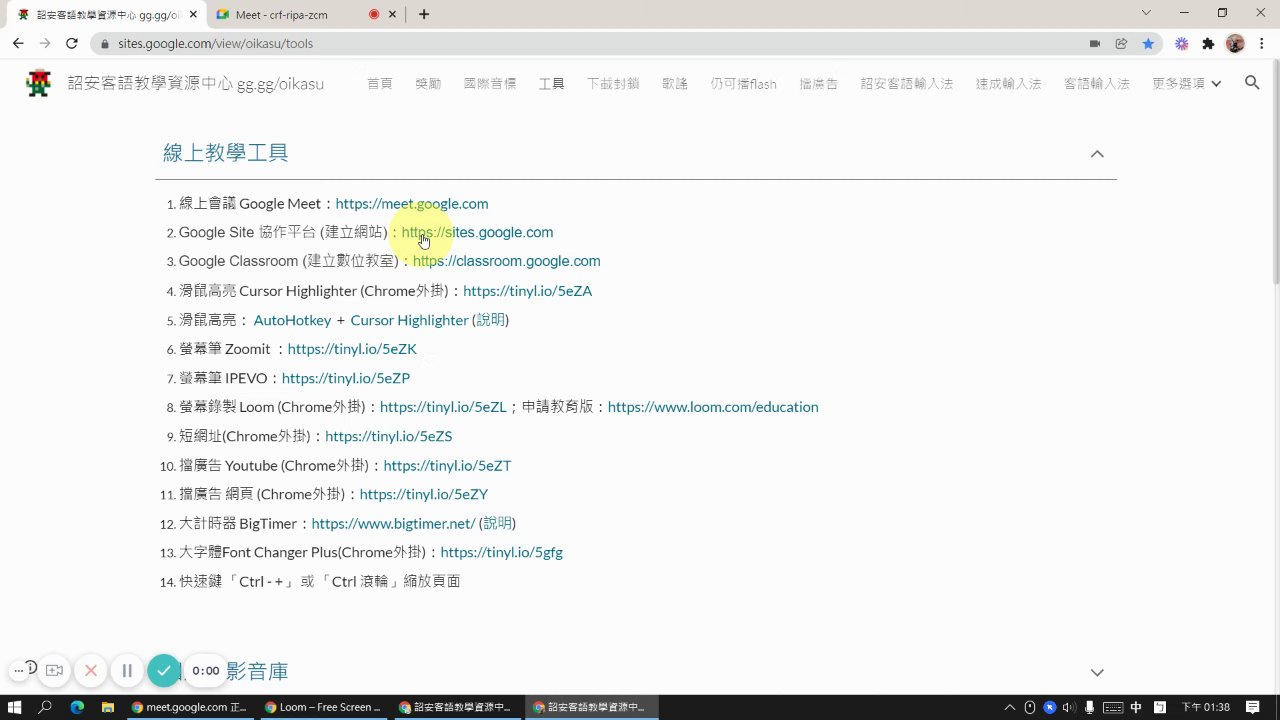Click the touch keyboard icon in tray
This screenshot has height=720, width=1280.
point(1113,707)
